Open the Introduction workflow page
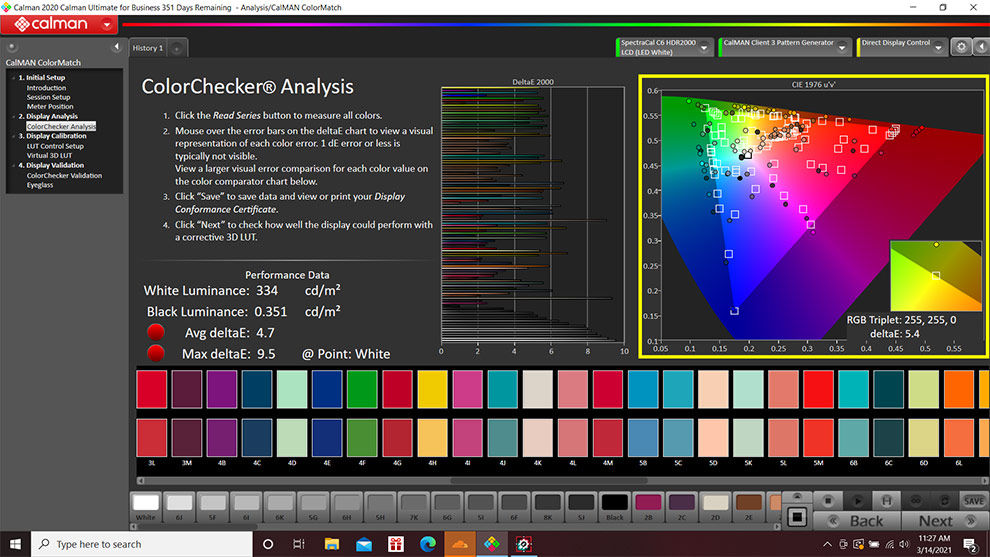Image resolution: width=990 pixels, height=557 pixels. 46,88
